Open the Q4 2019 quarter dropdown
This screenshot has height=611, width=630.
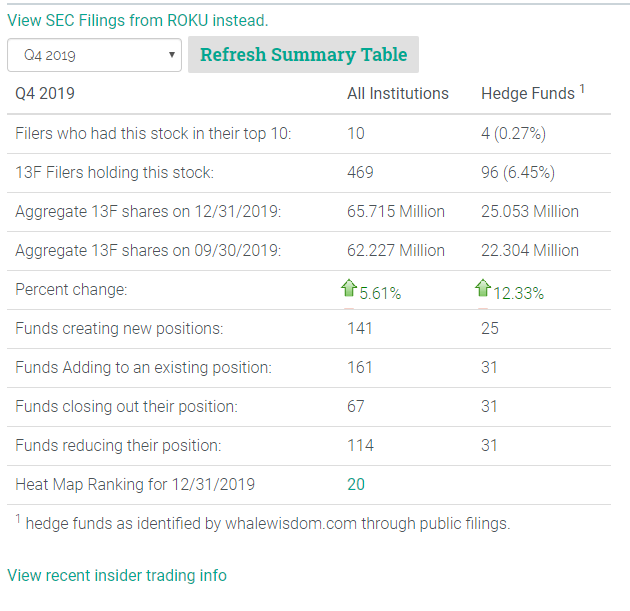point(94,55)
